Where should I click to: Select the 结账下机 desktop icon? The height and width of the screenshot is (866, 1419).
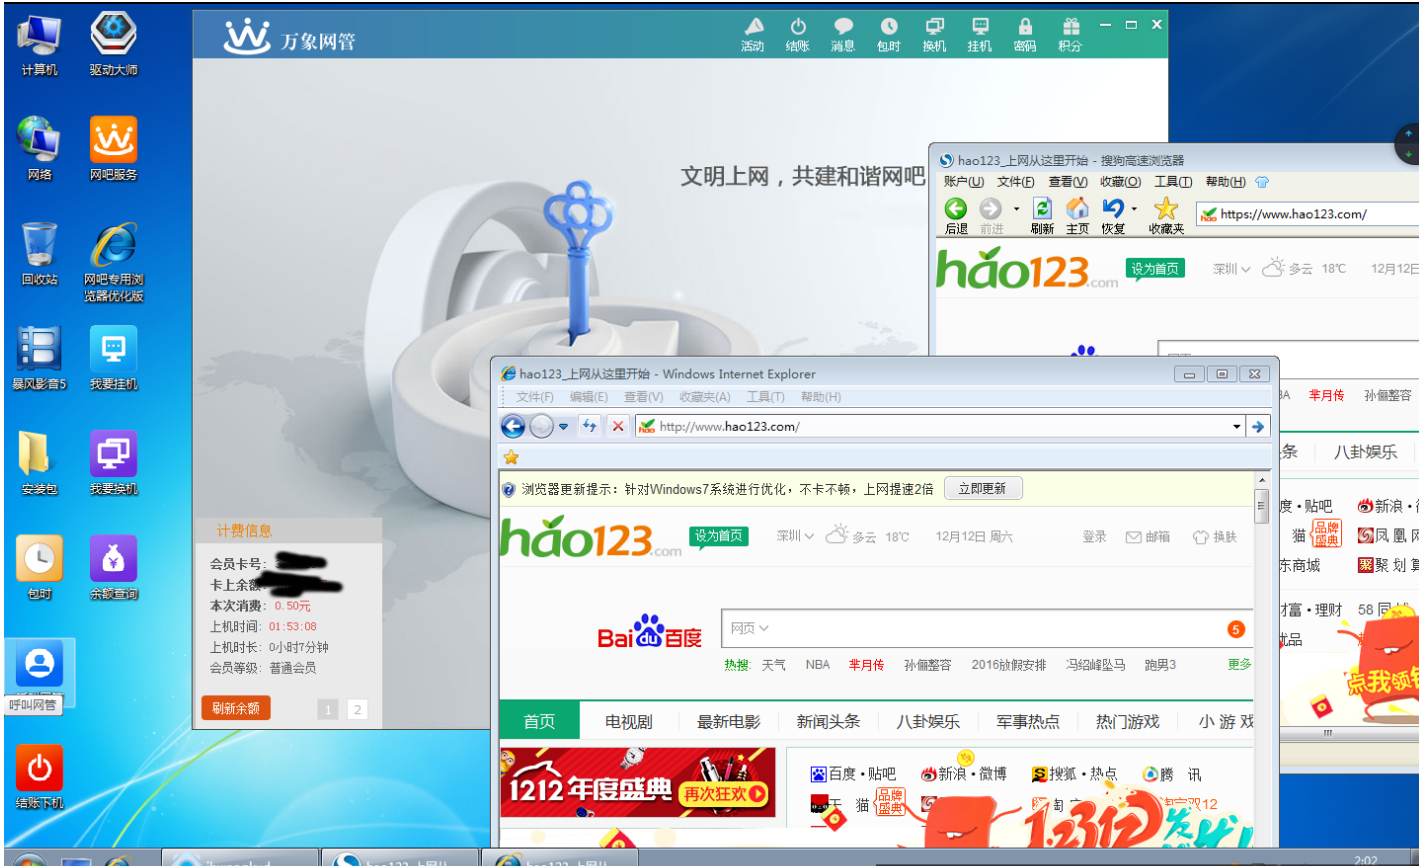click(38, 777)
